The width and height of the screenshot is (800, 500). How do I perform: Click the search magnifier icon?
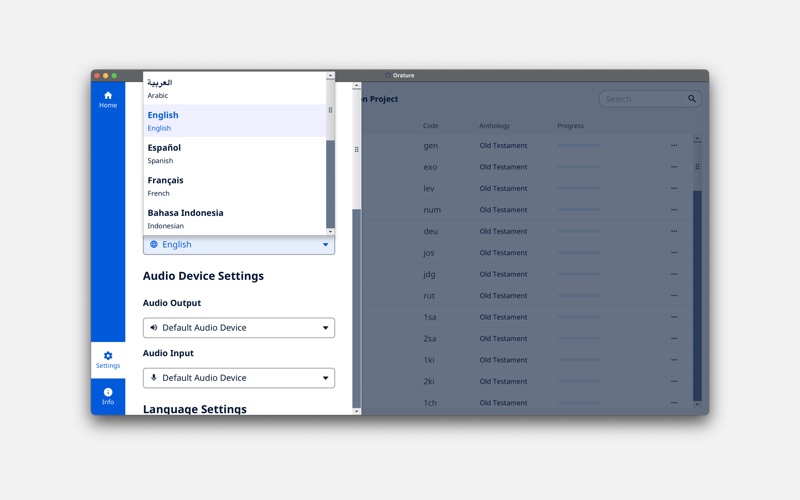click(x=691, y=98)
